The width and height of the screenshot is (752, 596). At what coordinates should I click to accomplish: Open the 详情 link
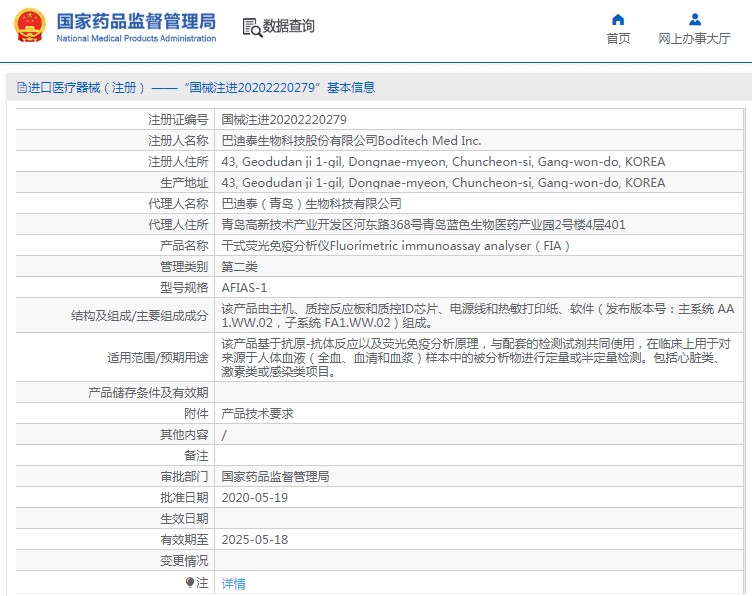[234, 584]
